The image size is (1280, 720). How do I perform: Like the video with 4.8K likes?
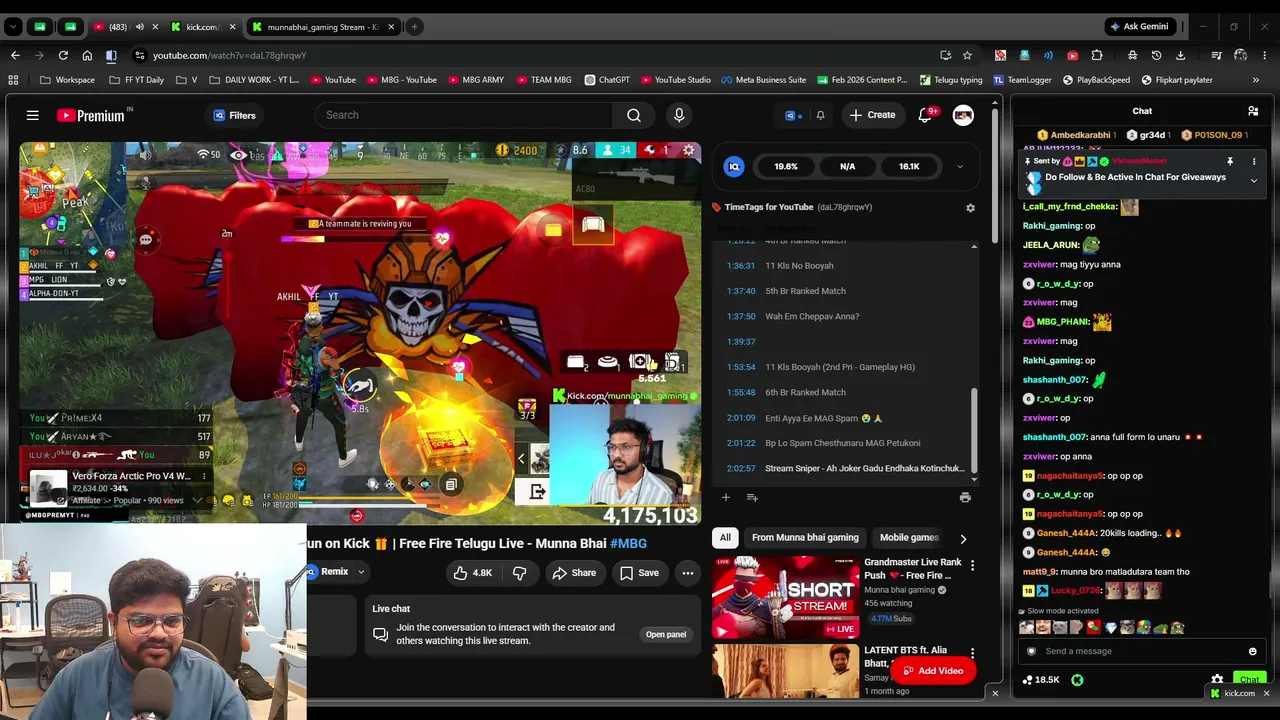pos(473,573)
